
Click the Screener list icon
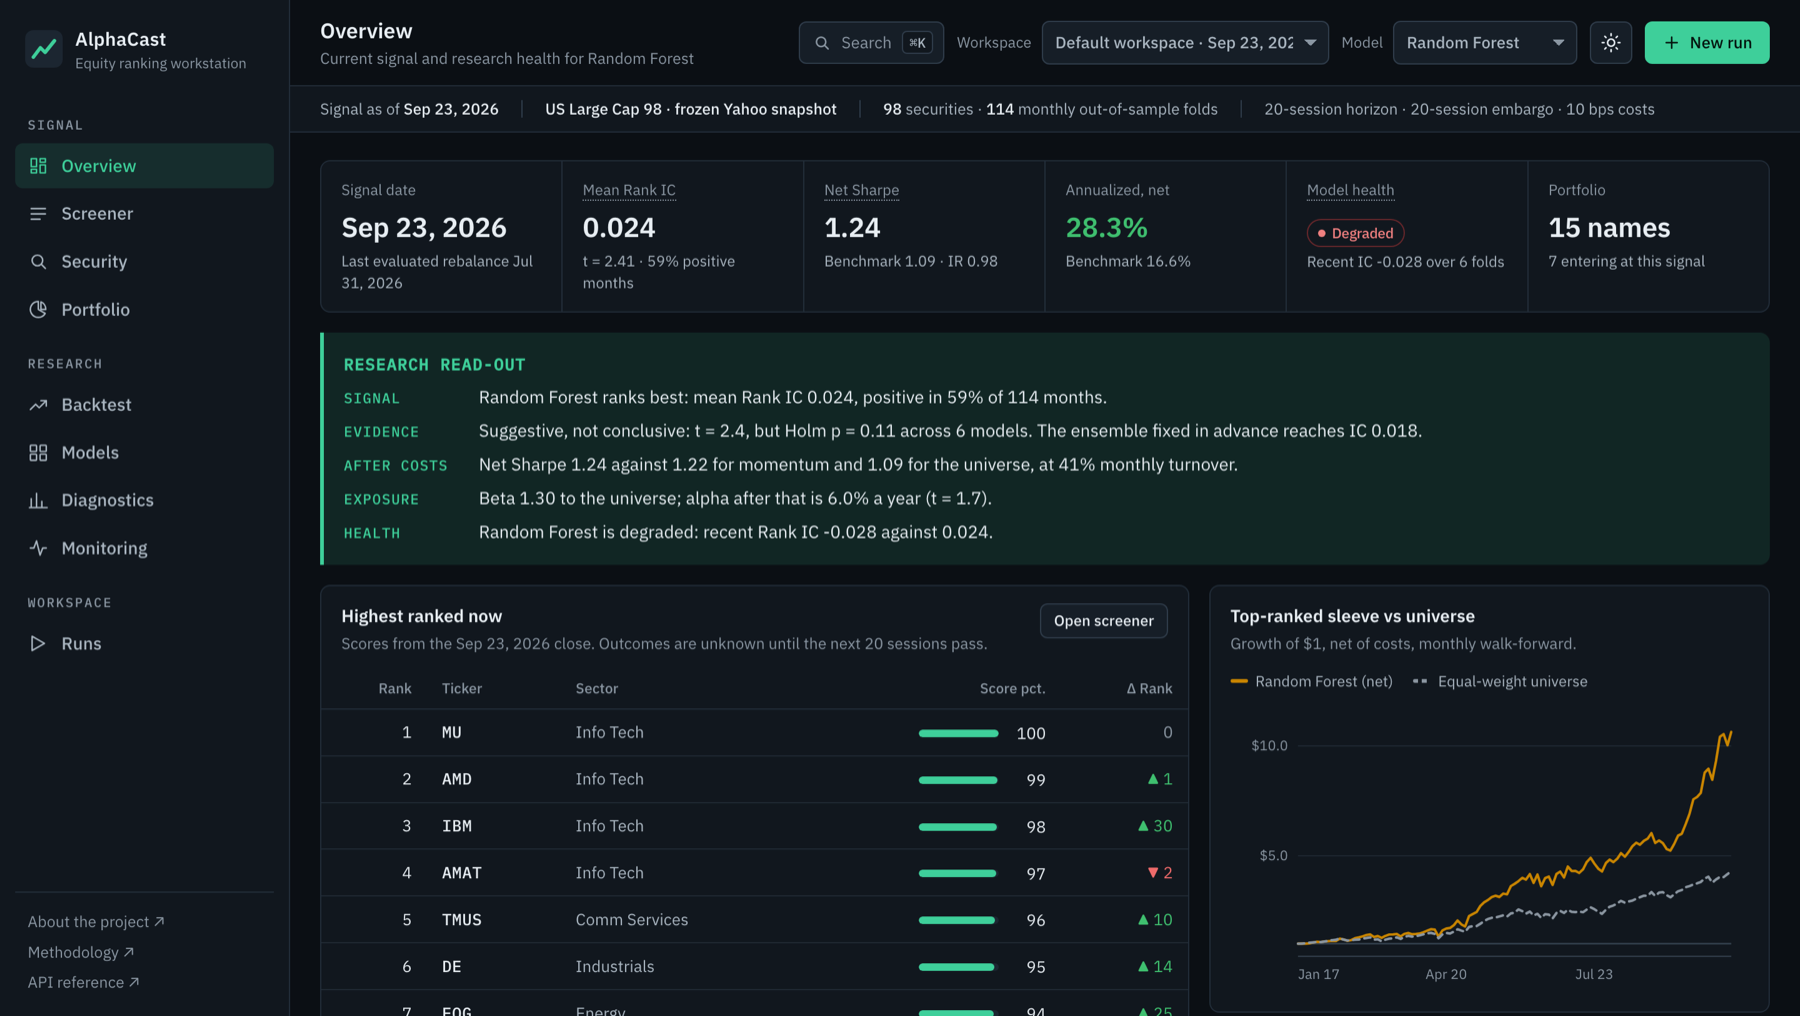coord(38,214)
